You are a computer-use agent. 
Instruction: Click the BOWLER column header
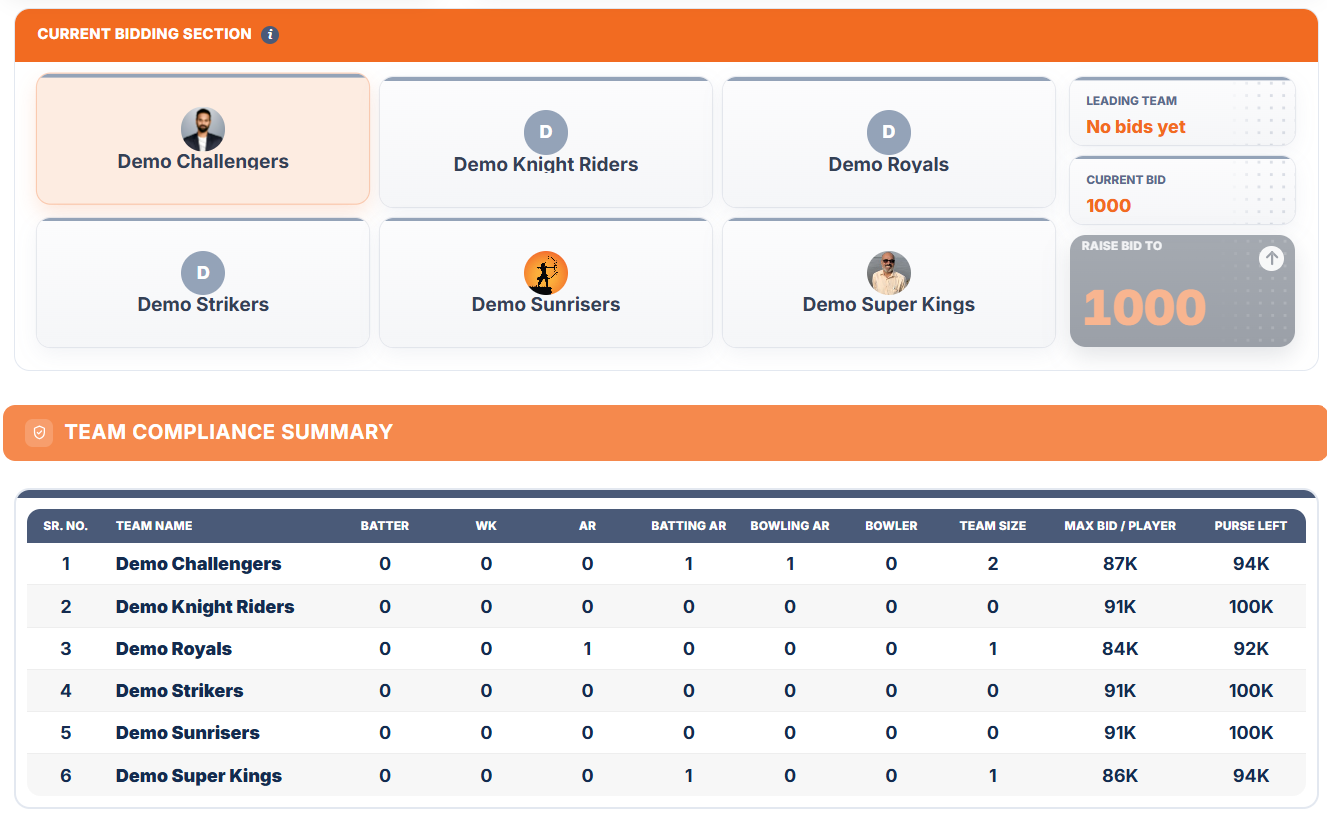point(891,526)
